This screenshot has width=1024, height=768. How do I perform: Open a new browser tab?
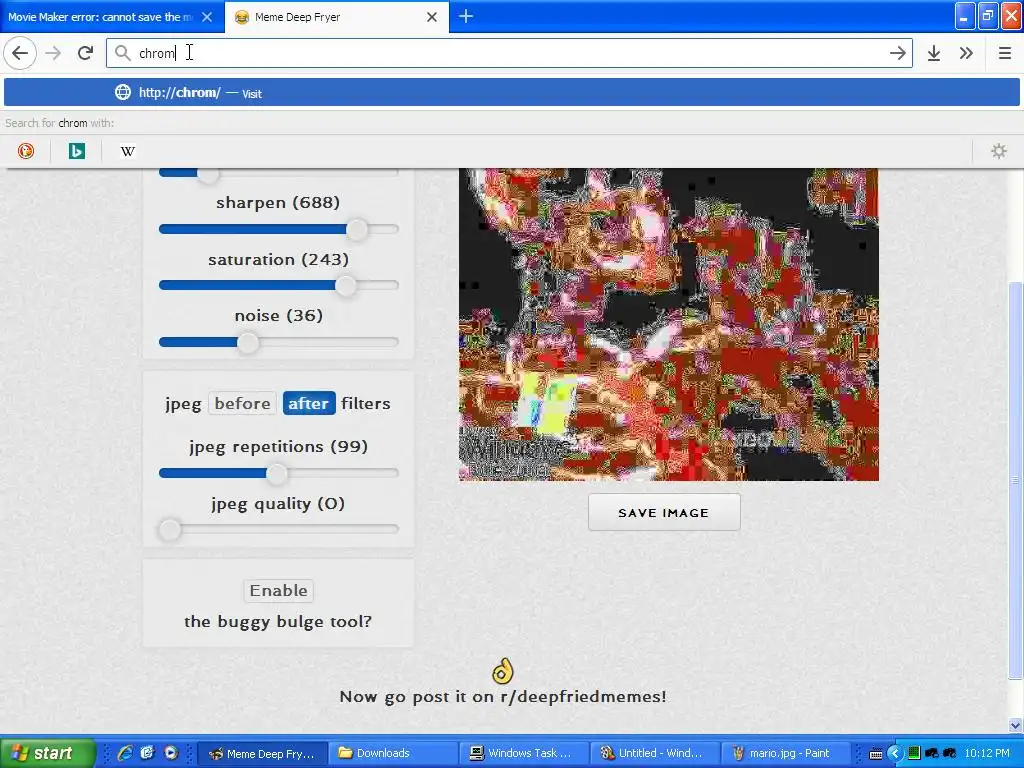tap(466, 16)
